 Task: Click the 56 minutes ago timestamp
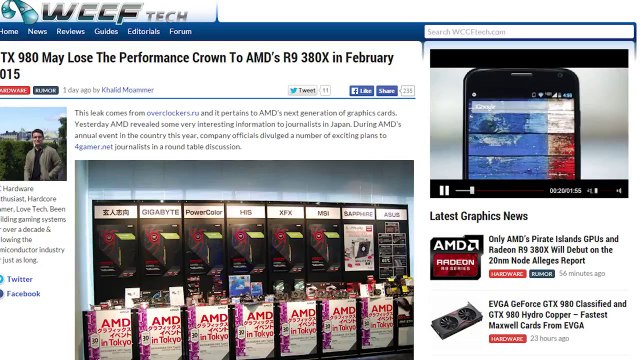(582, 273)
